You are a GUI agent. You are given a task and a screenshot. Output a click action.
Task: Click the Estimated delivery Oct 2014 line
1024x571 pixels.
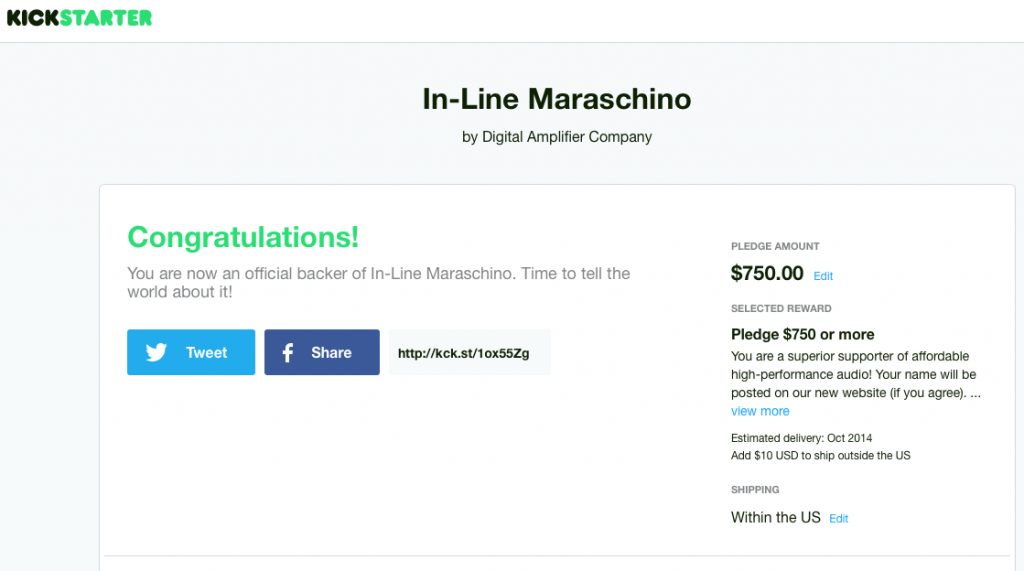[x=801, y=438]
